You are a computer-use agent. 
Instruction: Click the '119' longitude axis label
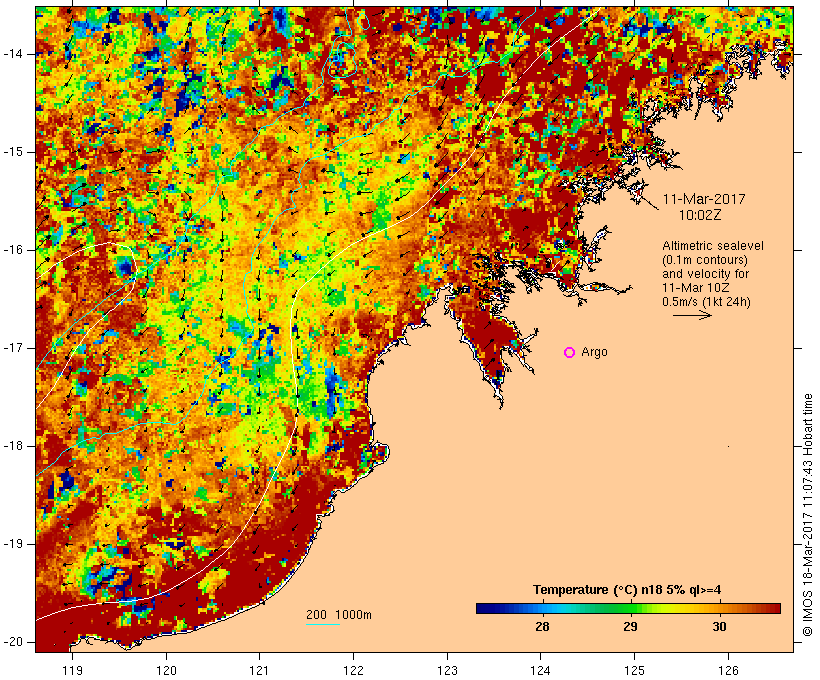[x=72, y=670]
